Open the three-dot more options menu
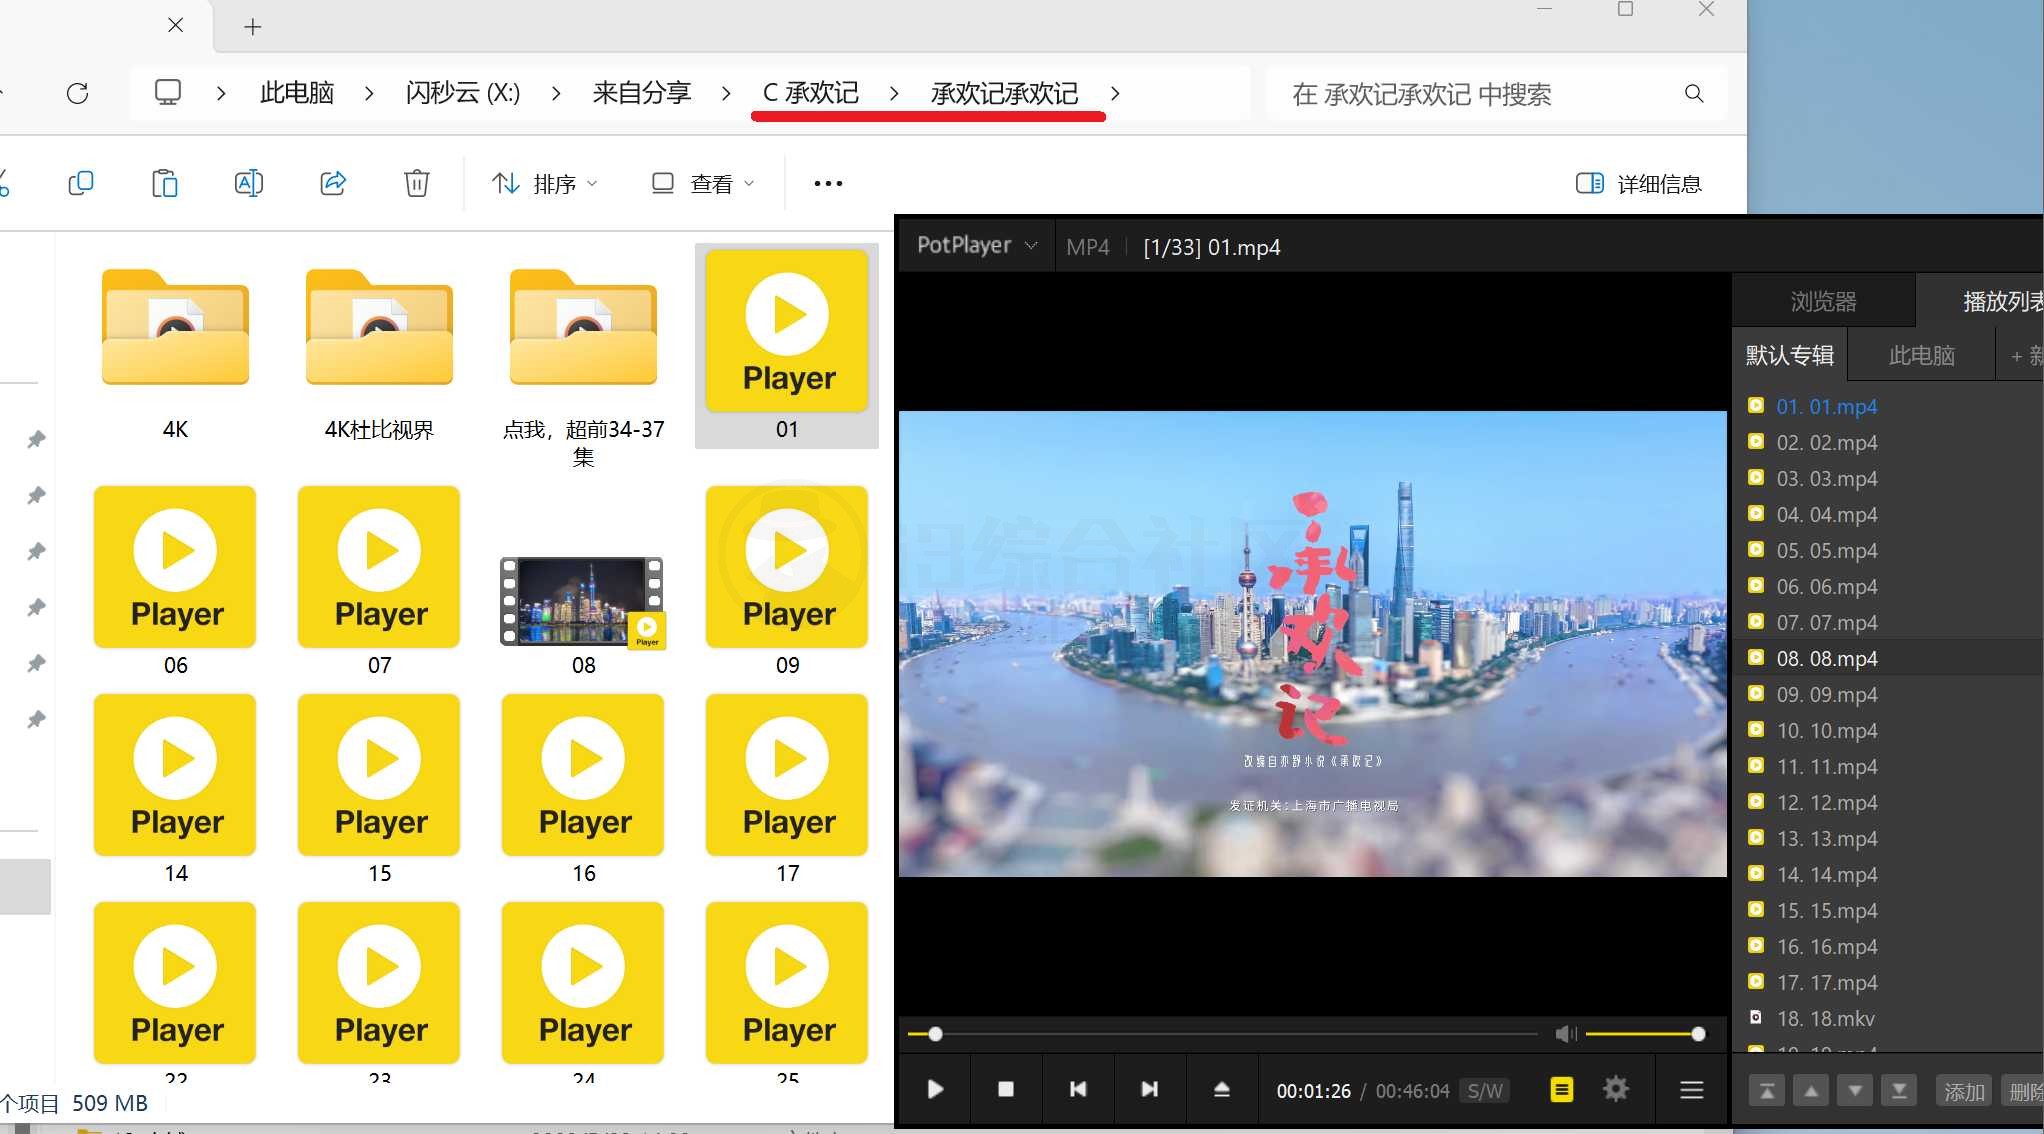Image resolution: width=2044 pixels, height=1134 pixels. point(828,183)
